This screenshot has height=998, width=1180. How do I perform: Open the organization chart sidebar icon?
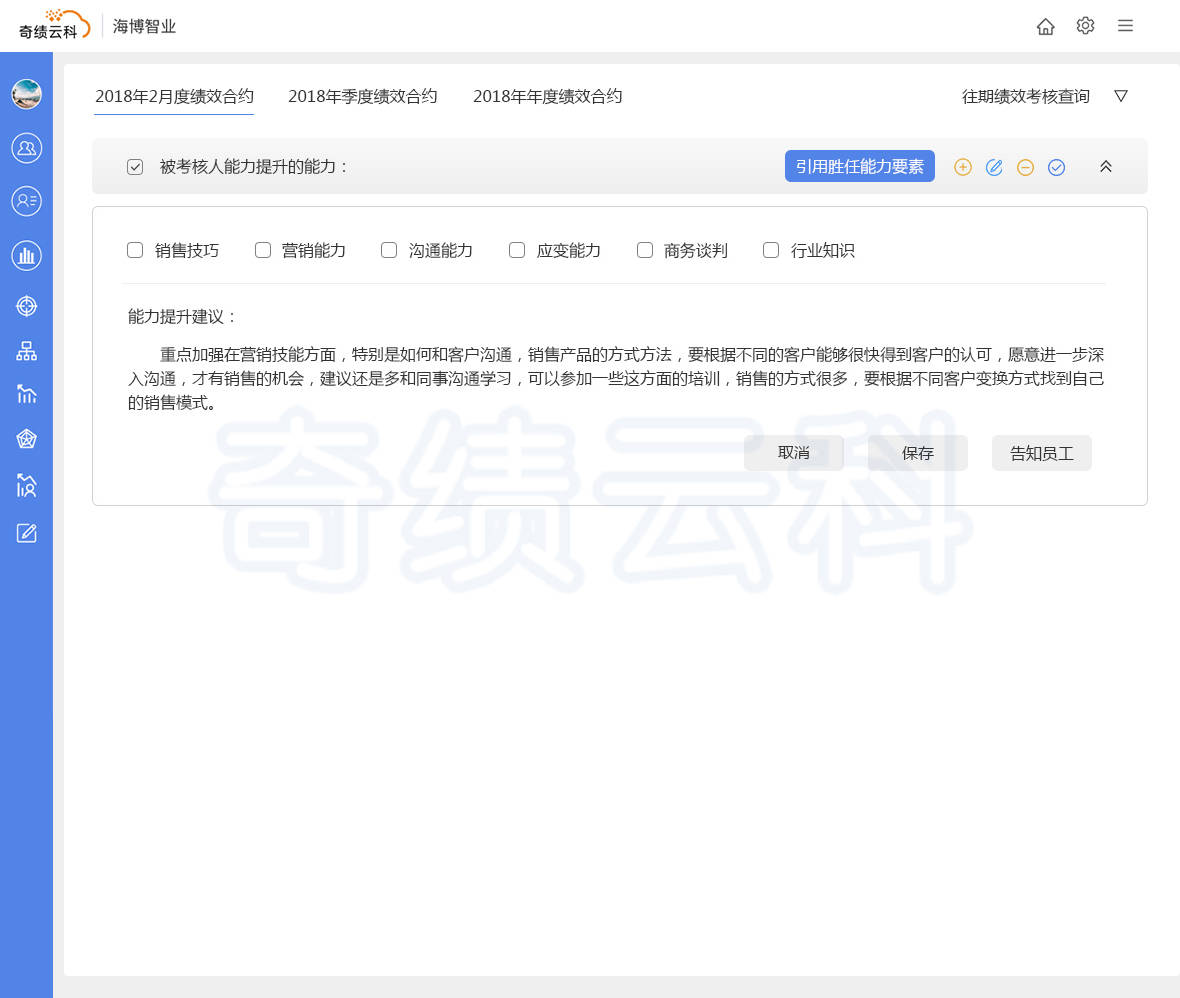[27, 351]
